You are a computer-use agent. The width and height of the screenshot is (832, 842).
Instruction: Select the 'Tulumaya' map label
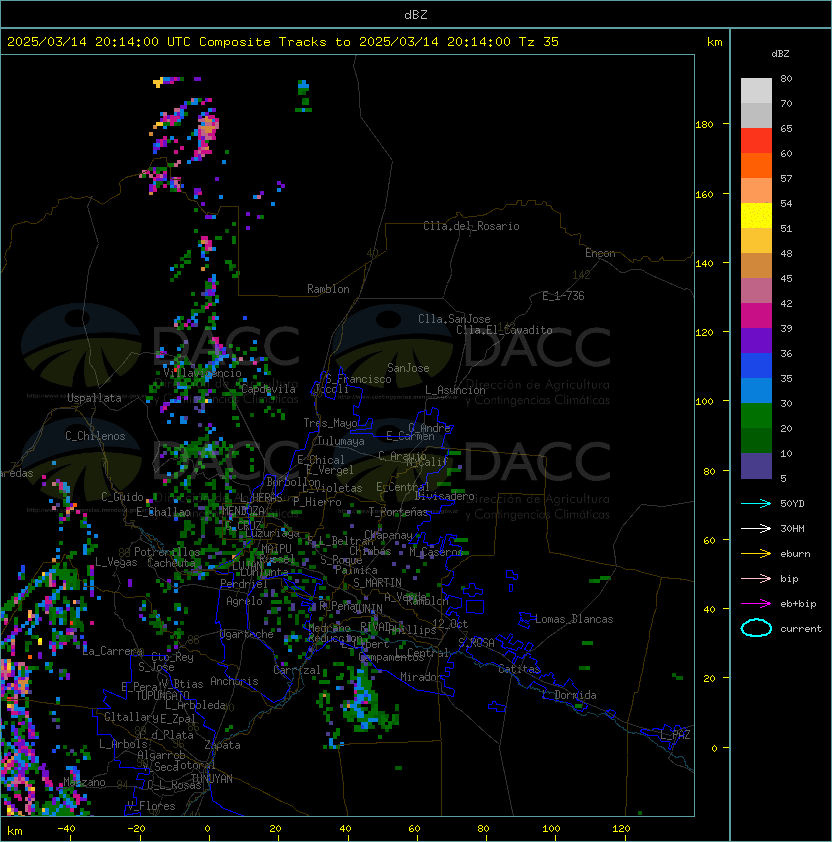tap(341, 441)
